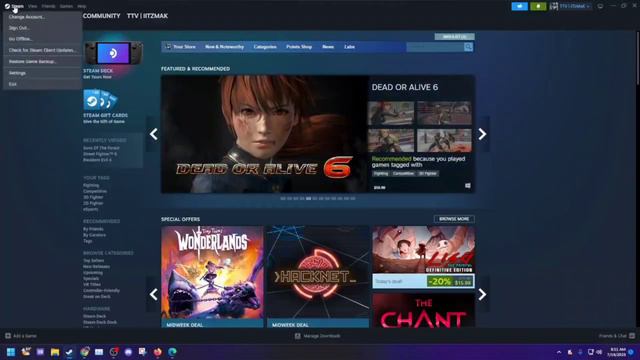Screen dimensions: 640x360
Task: Go to previous featured game arrow
Action: [x=153, y=134]
